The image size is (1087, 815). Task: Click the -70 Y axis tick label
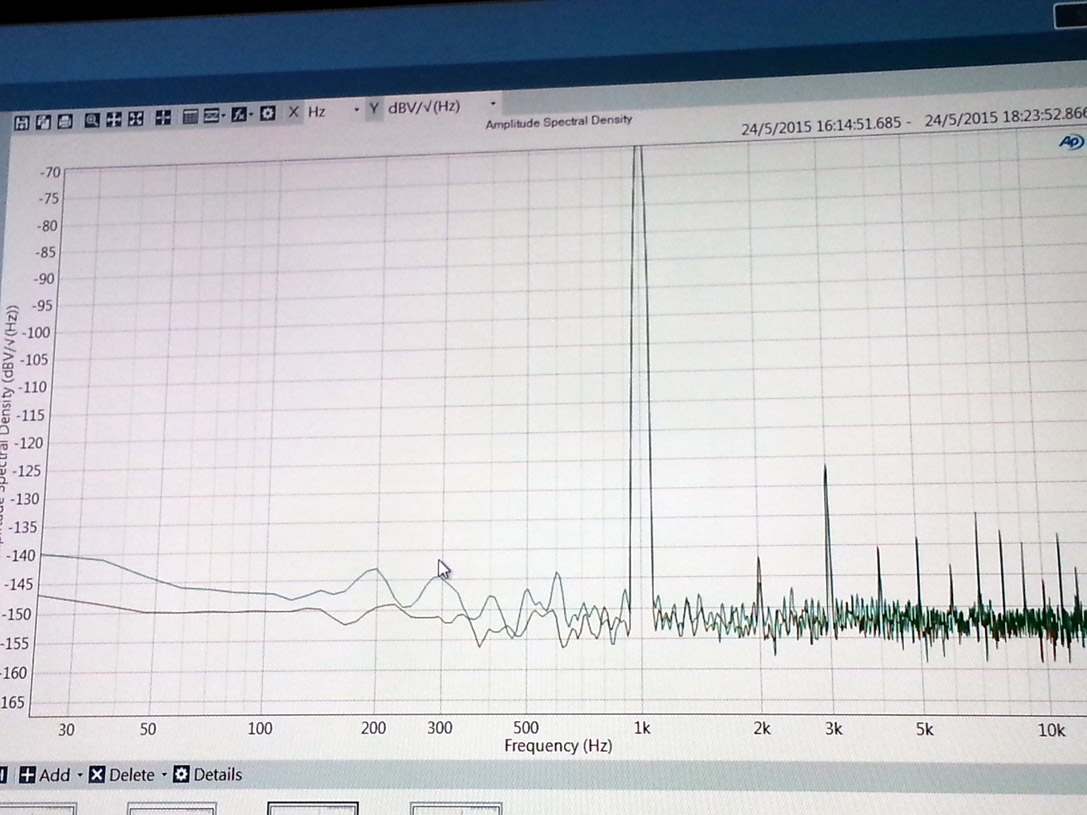pos(50,172)
